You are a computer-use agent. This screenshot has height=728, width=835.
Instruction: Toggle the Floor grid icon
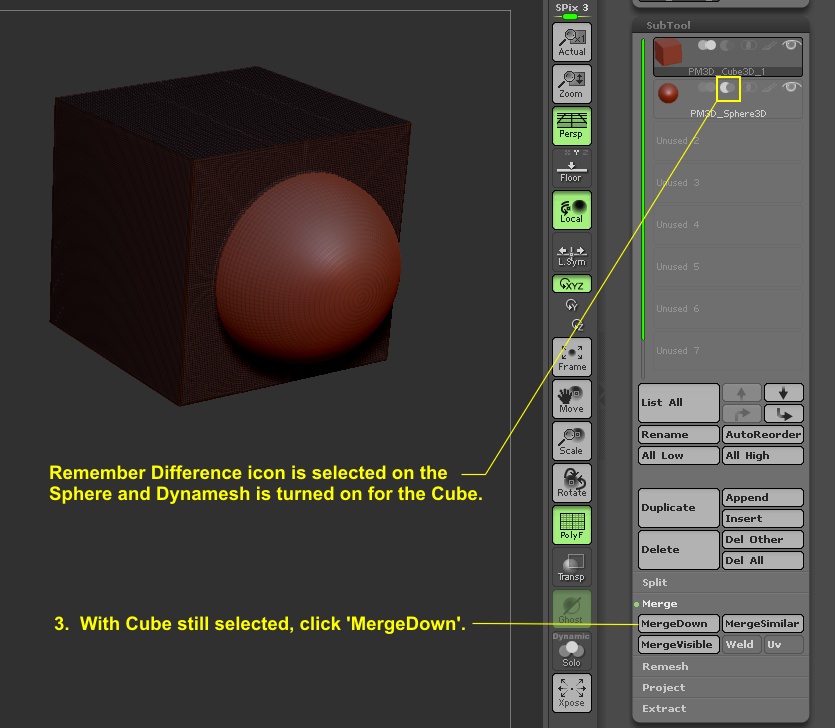(571, 168)
